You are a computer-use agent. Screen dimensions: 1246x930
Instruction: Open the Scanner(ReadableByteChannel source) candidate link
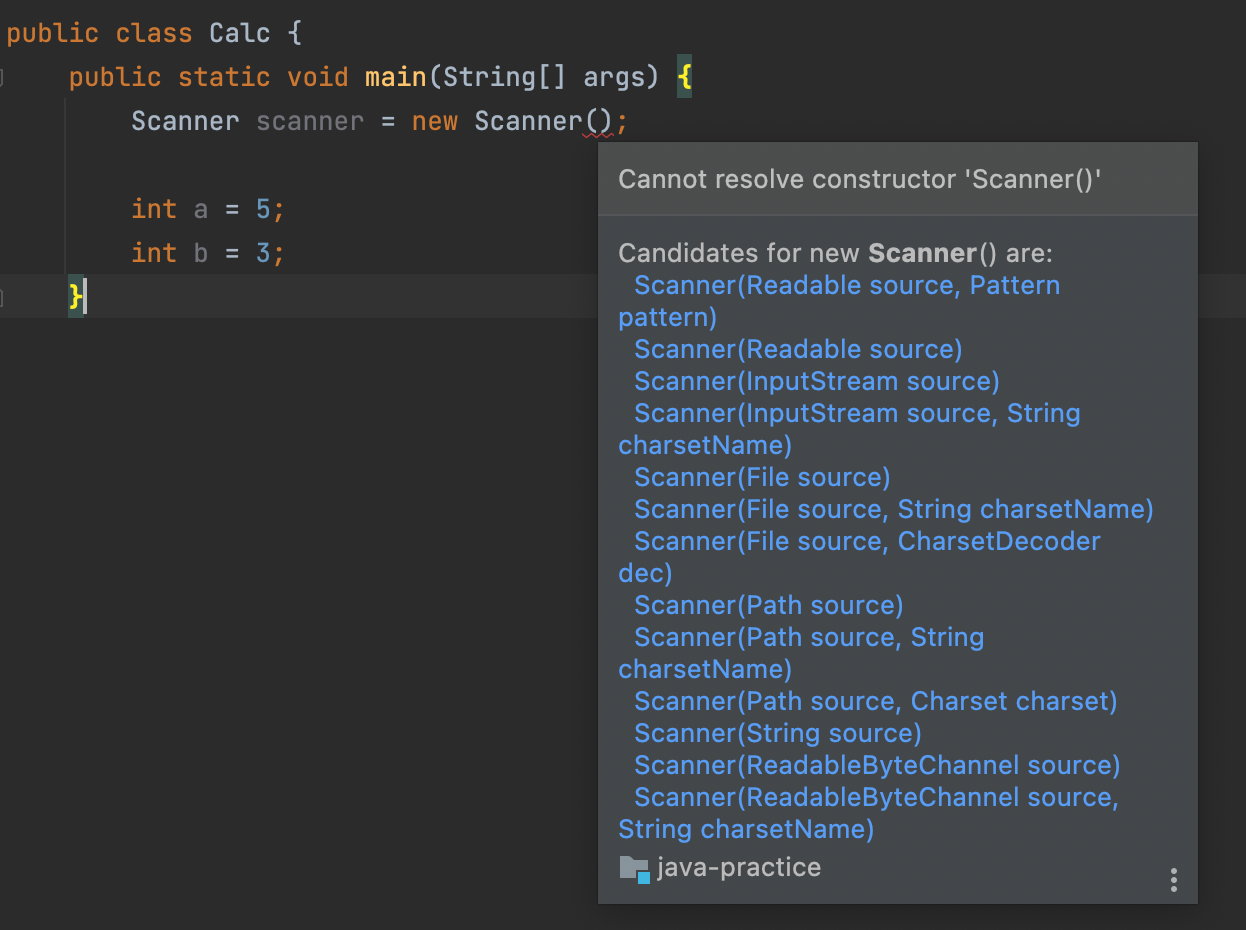[x=876, y=765]
